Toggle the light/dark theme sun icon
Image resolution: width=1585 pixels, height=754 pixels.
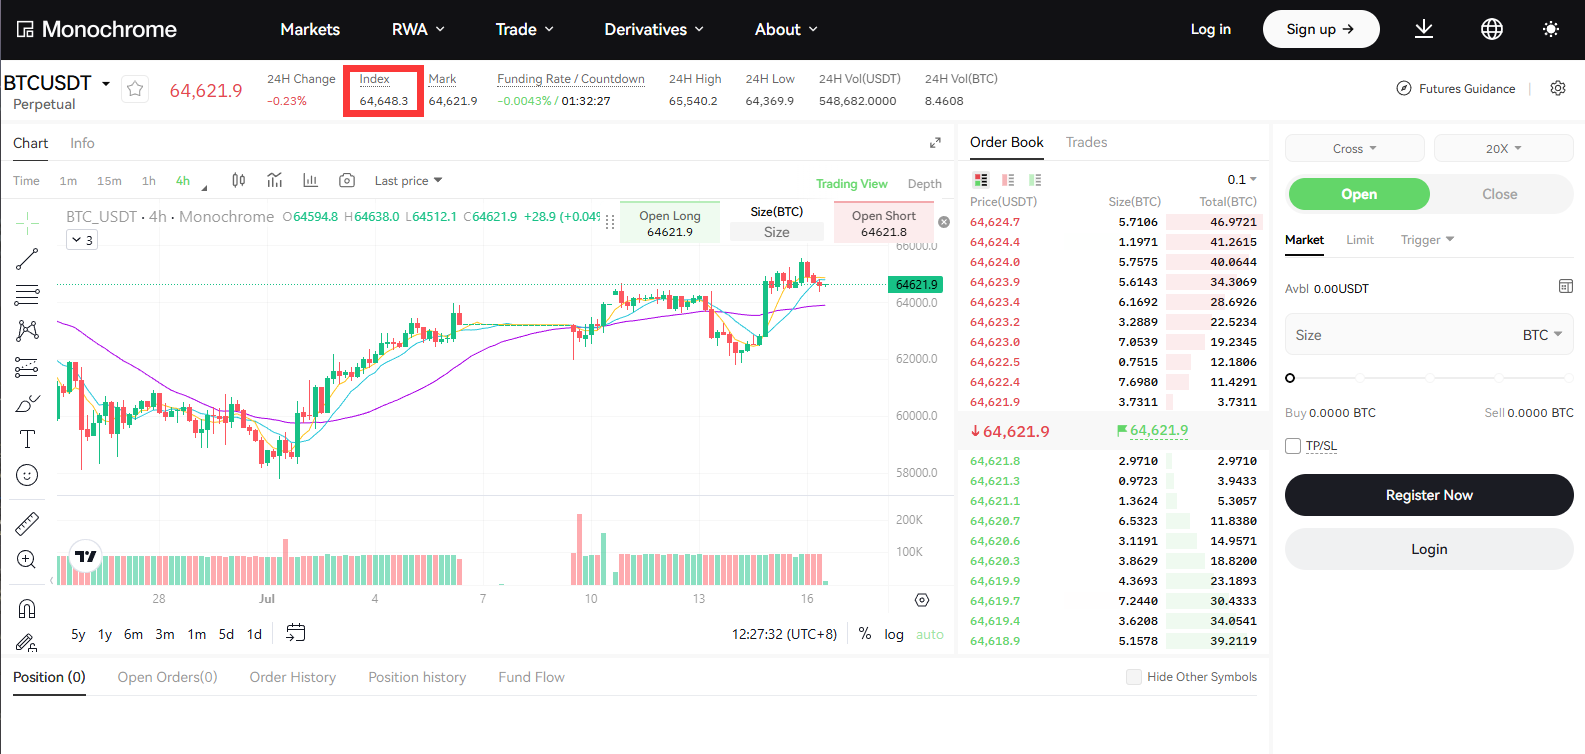coord(1551,29)
